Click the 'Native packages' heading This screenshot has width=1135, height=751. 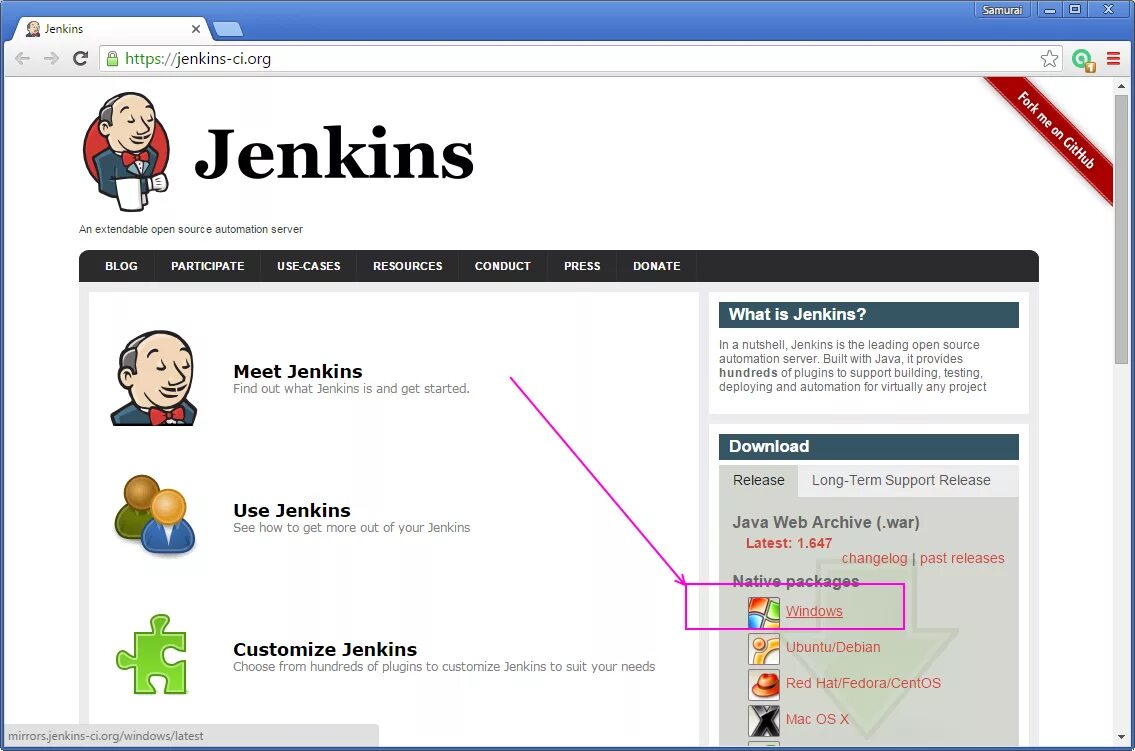796,582
